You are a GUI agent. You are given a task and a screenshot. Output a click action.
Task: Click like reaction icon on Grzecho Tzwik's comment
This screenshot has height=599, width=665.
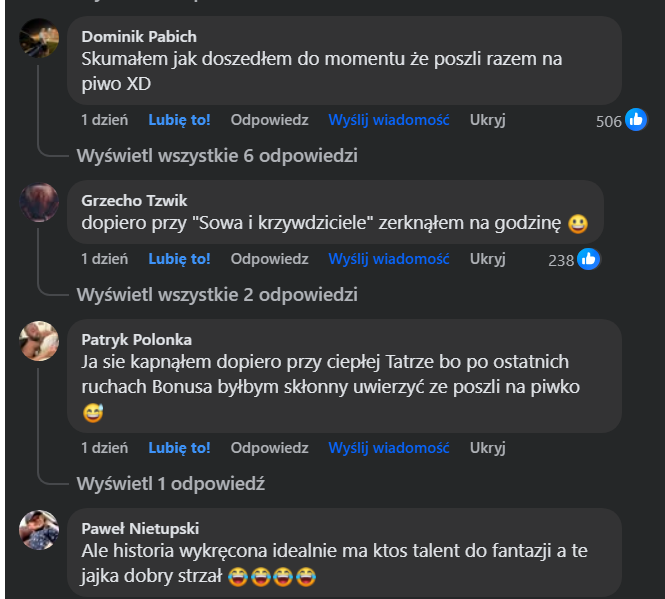(588, 260)
